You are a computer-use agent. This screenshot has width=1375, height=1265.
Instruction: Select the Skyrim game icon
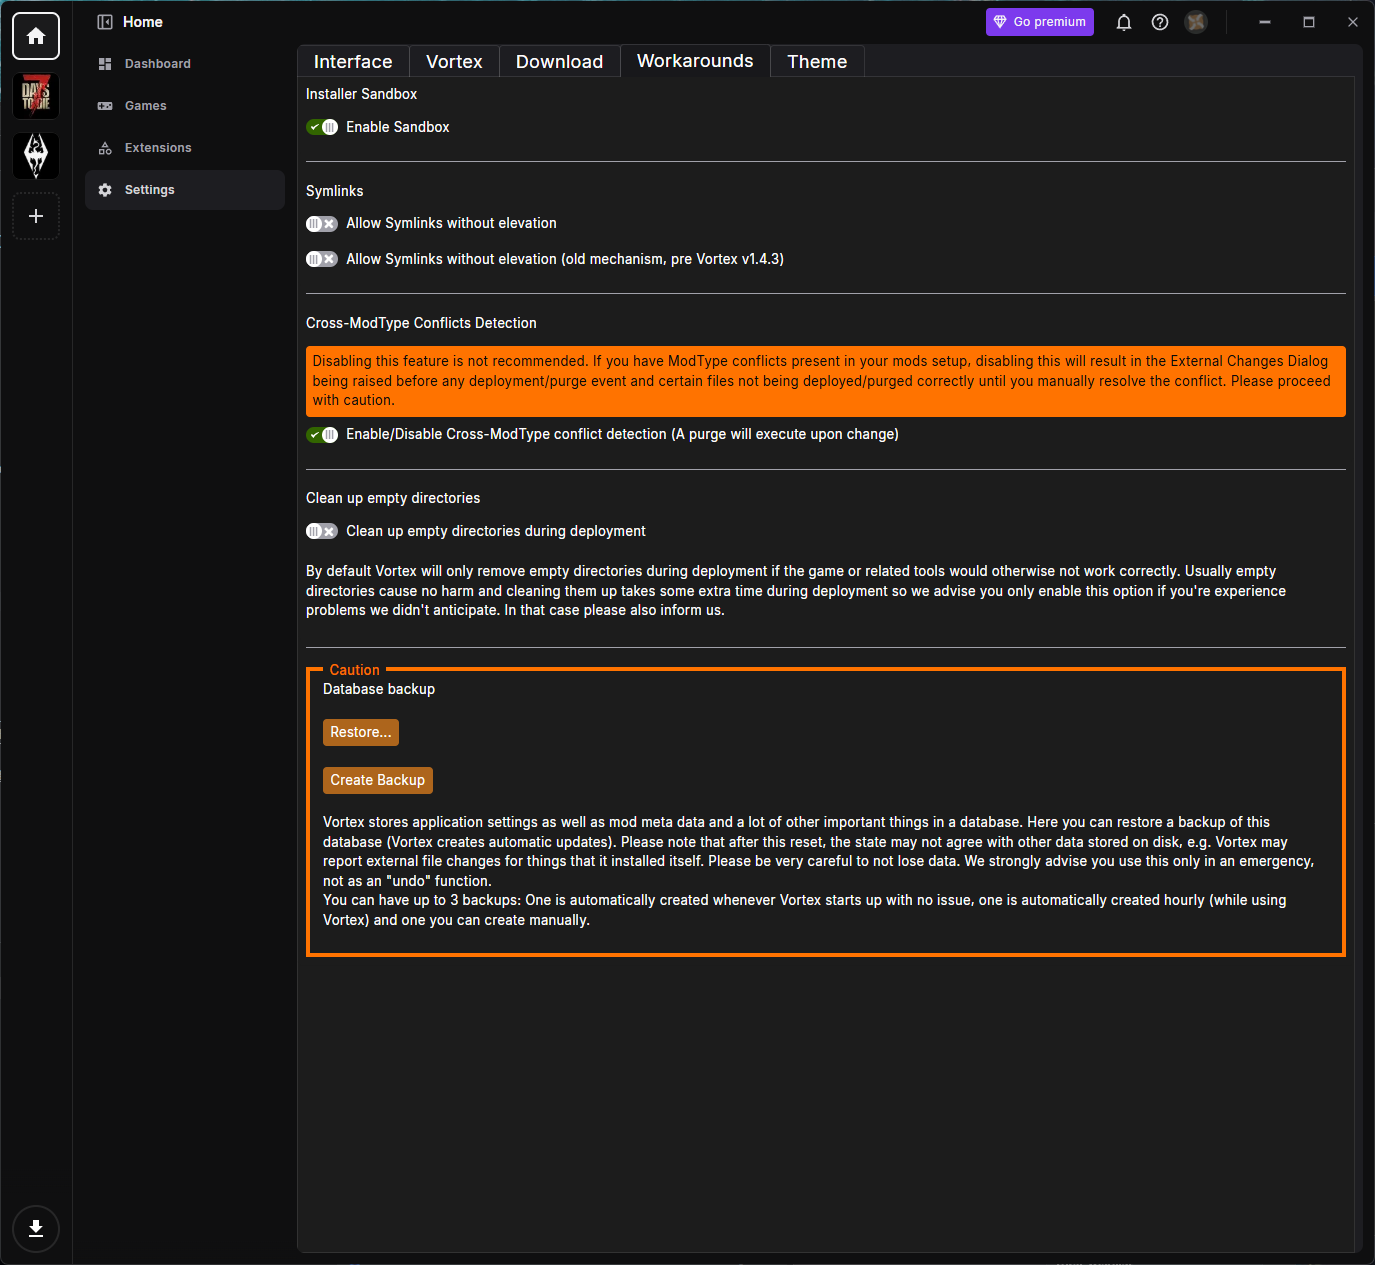[x=36, y=156]
